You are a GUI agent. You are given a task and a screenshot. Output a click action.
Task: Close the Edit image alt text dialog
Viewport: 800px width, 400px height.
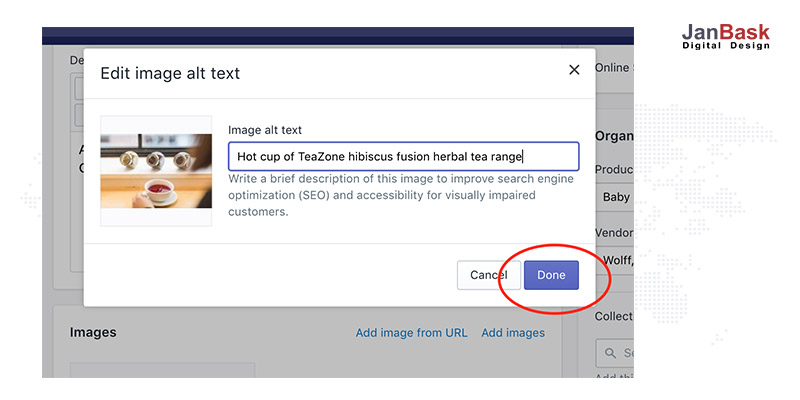tap(574, 70)
